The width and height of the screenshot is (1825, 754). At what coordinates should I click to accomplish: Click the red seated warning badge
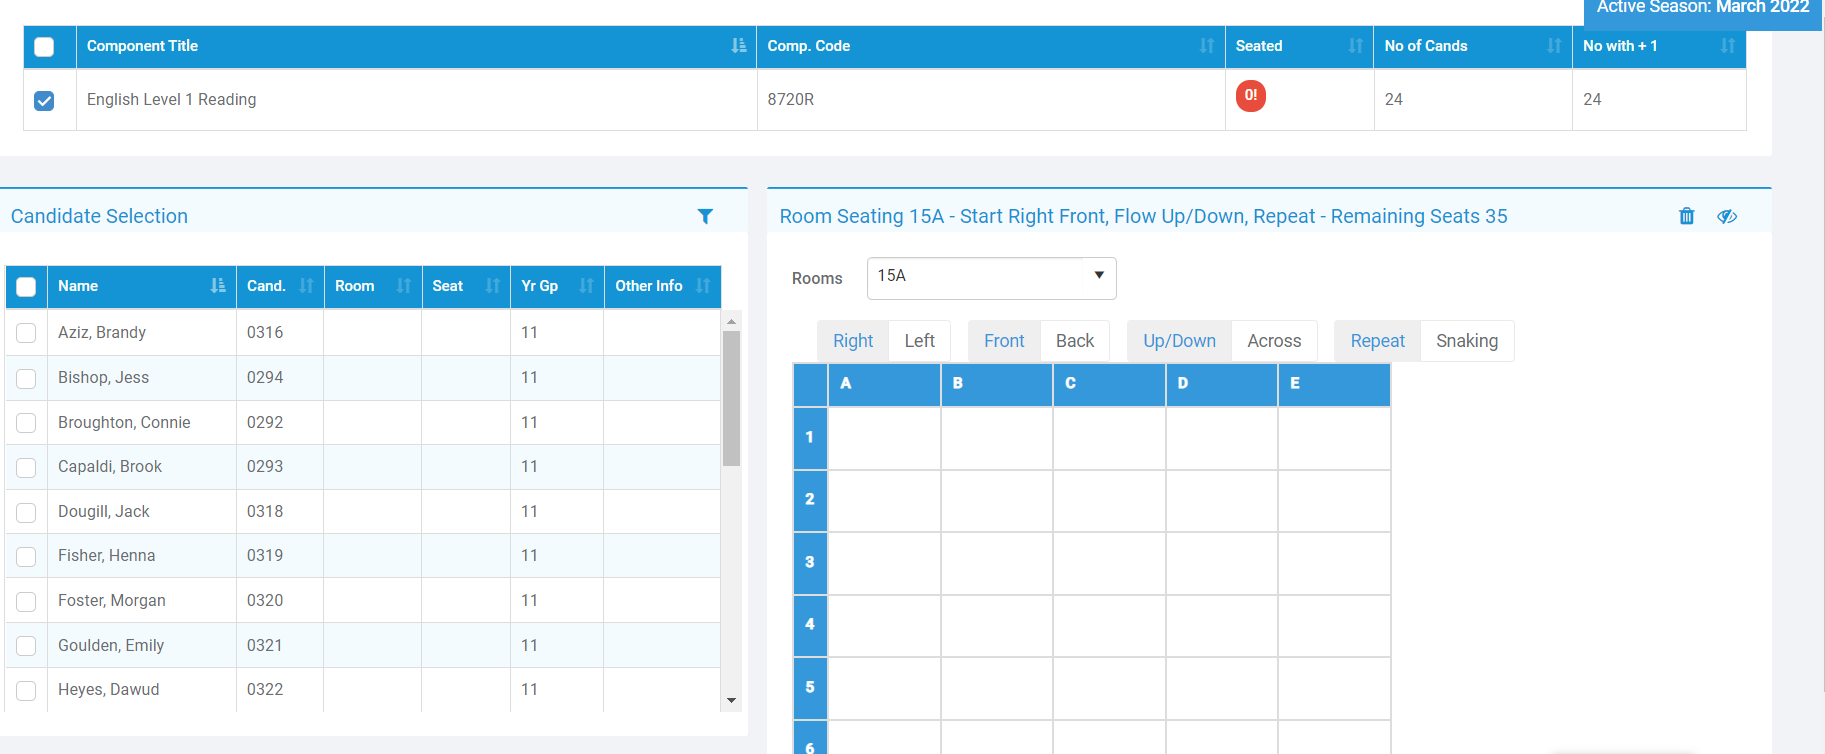[x=1250, y=96]
